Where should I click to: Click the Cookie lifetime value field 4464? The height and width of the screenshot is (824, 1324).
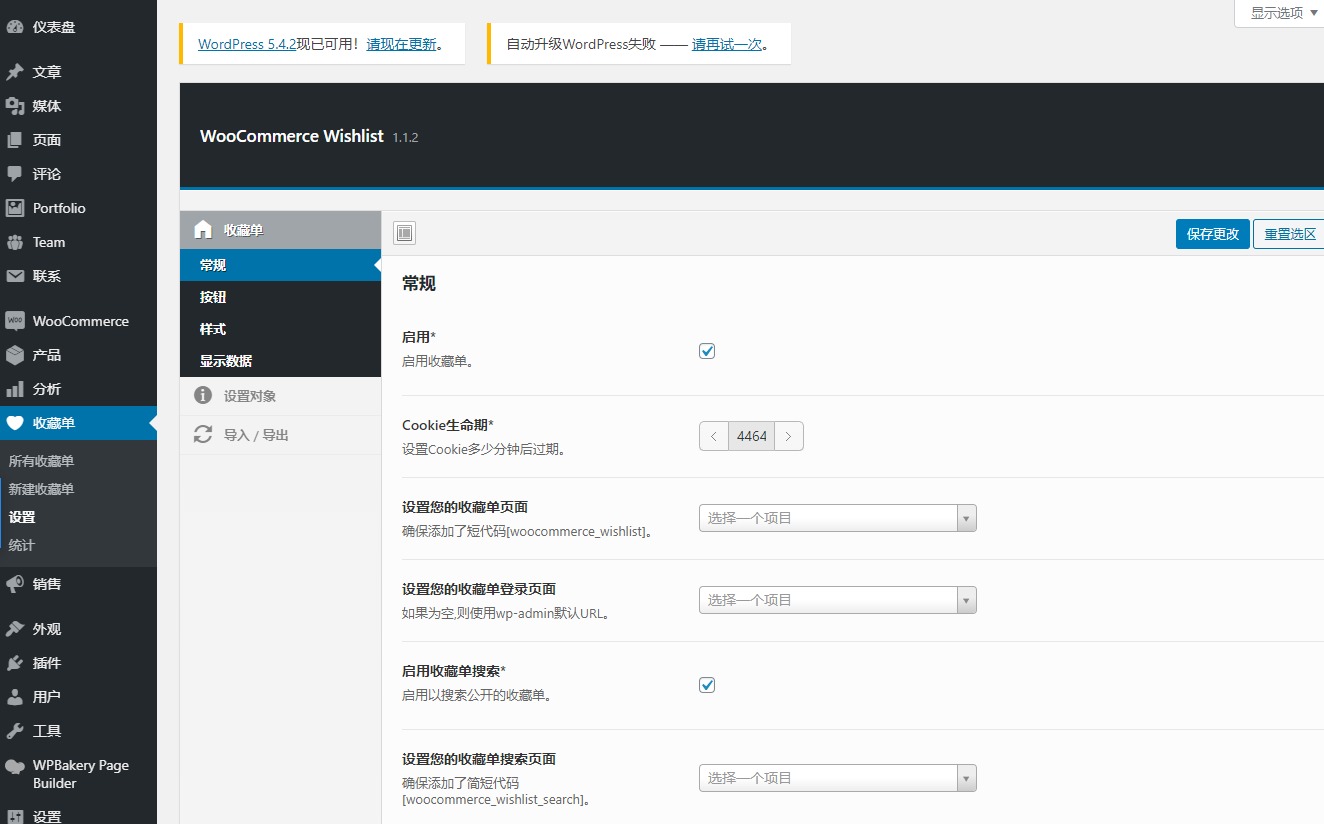tap(751, 436)
